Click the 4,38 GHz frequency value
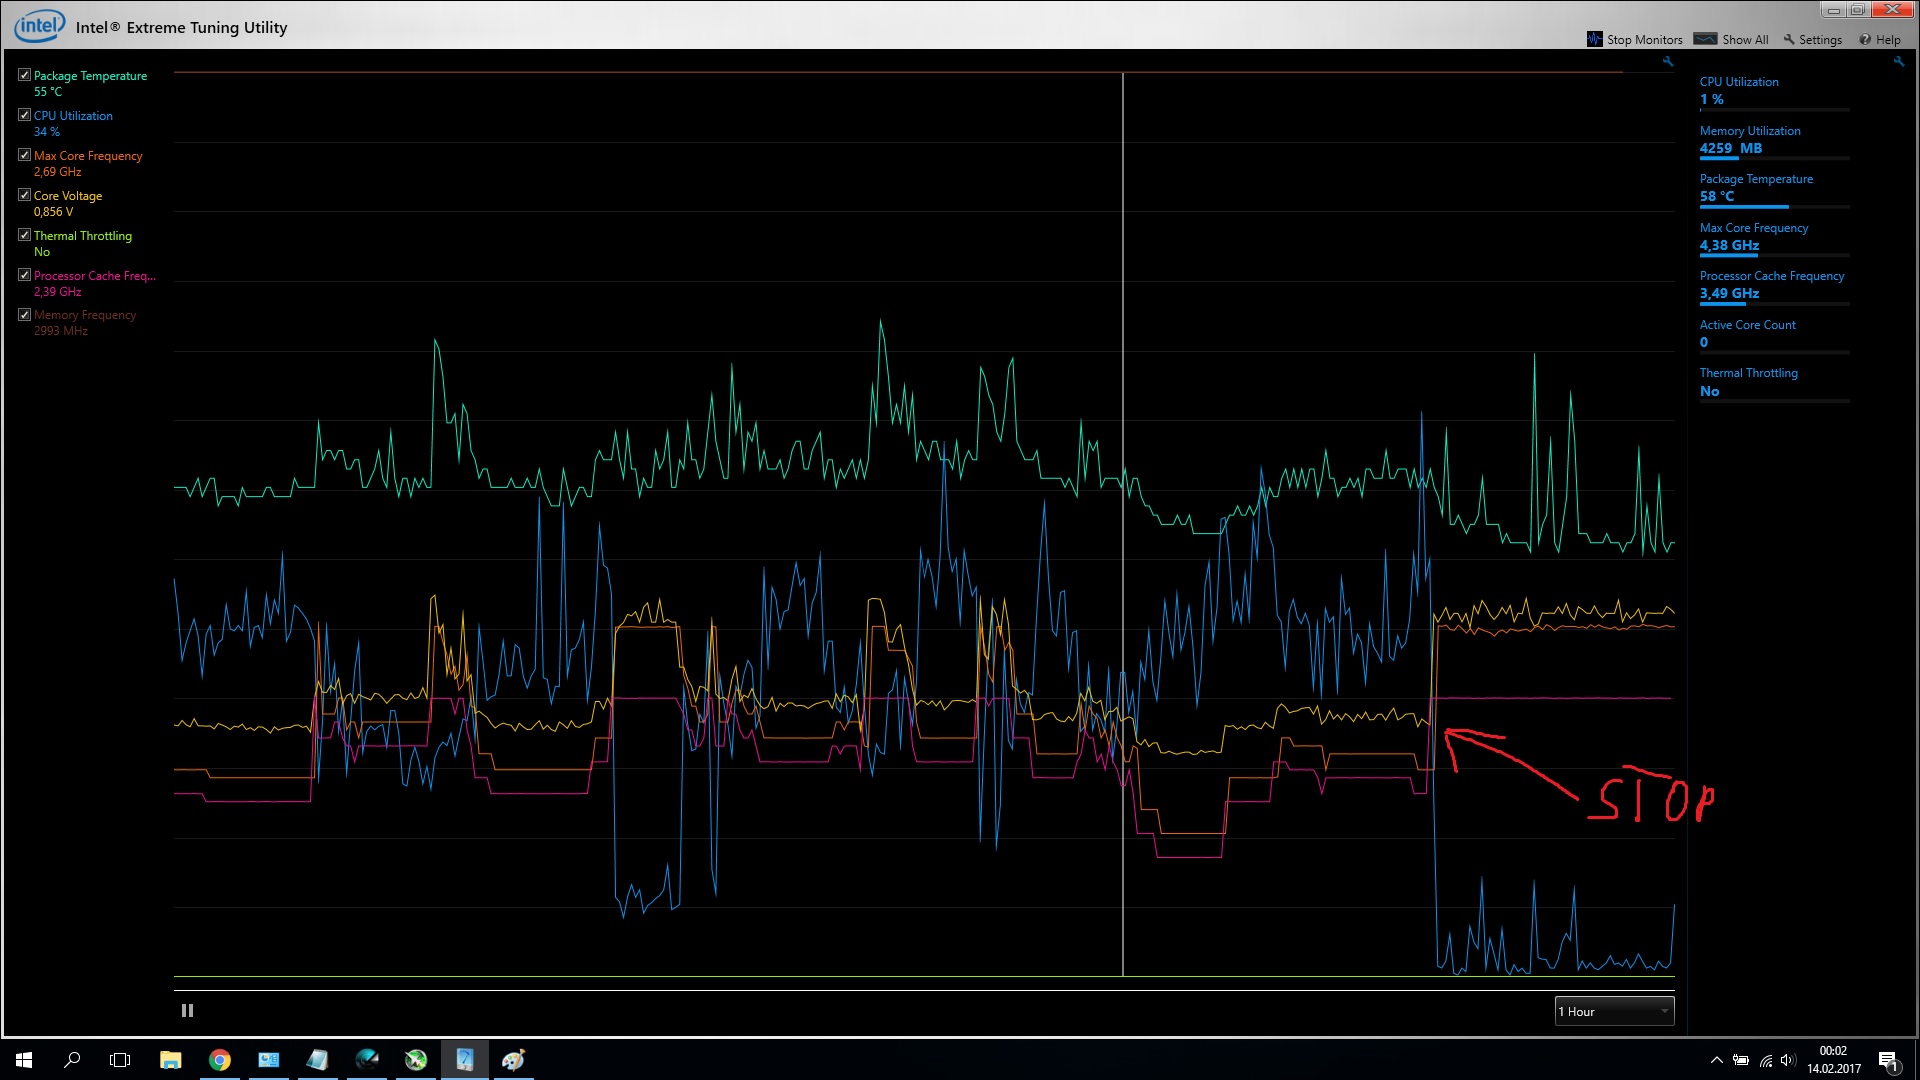 (1729, 245)
